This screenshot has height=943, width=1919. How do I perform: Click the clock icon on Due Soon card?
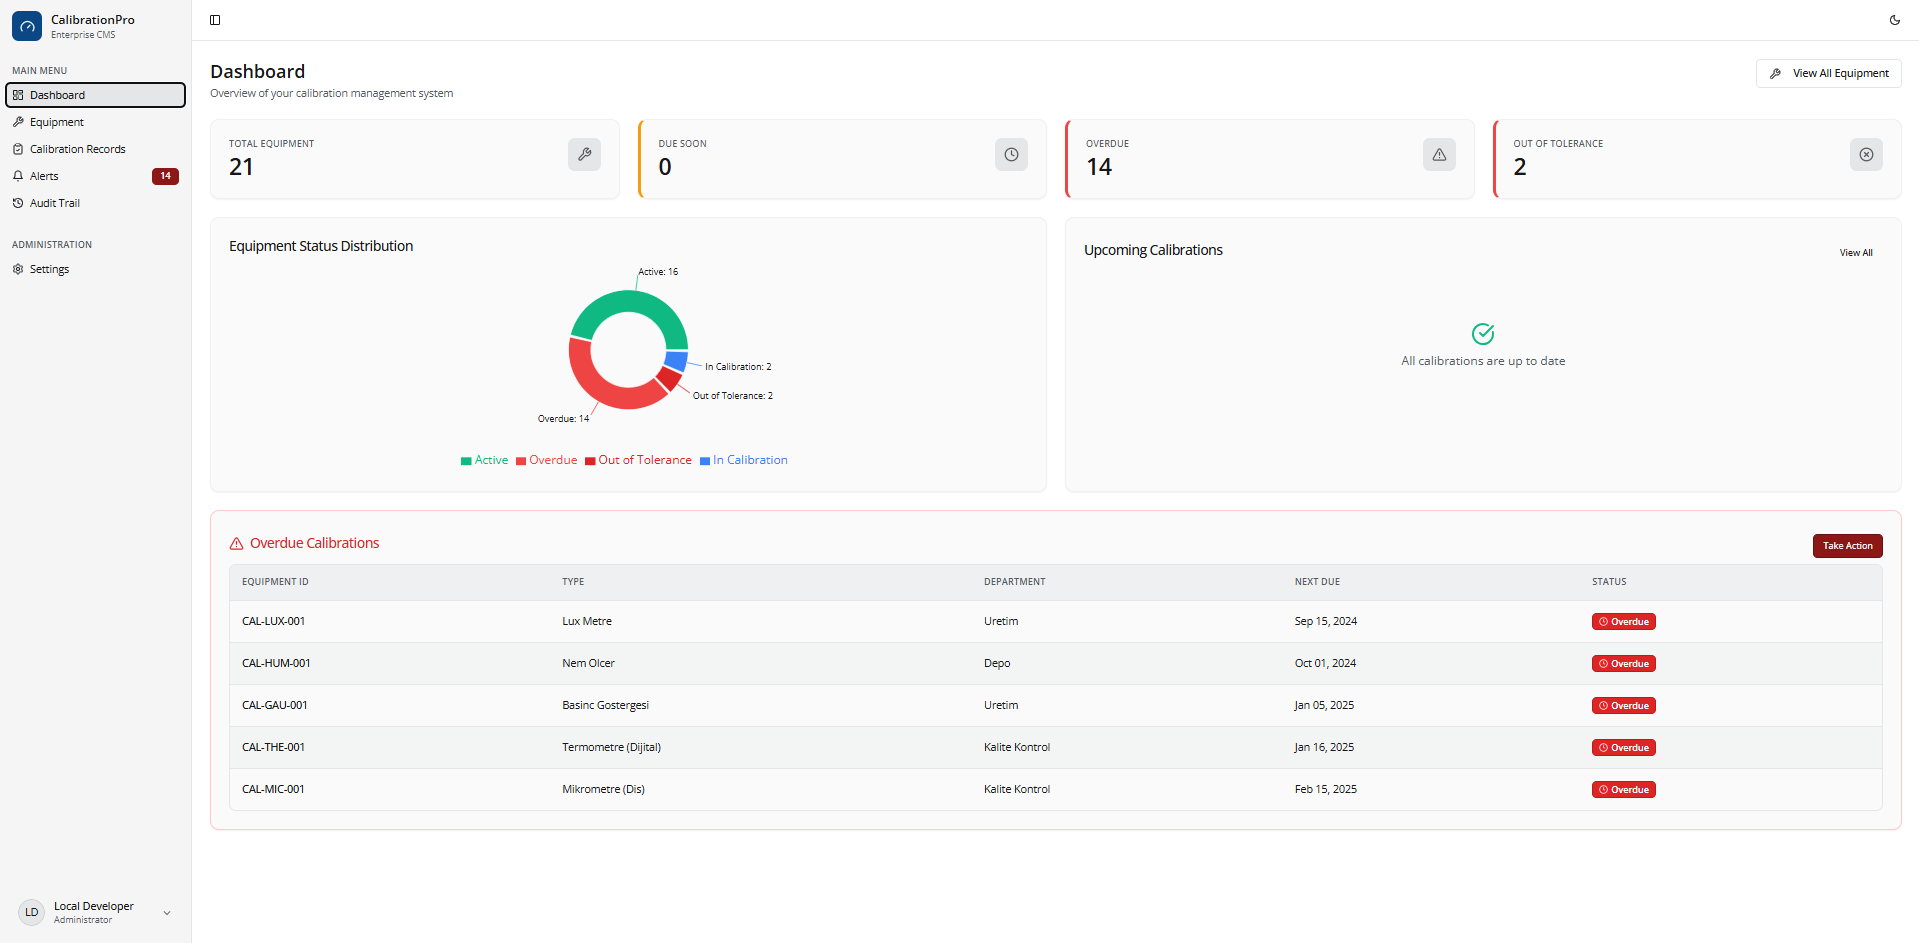point(1011,154)
